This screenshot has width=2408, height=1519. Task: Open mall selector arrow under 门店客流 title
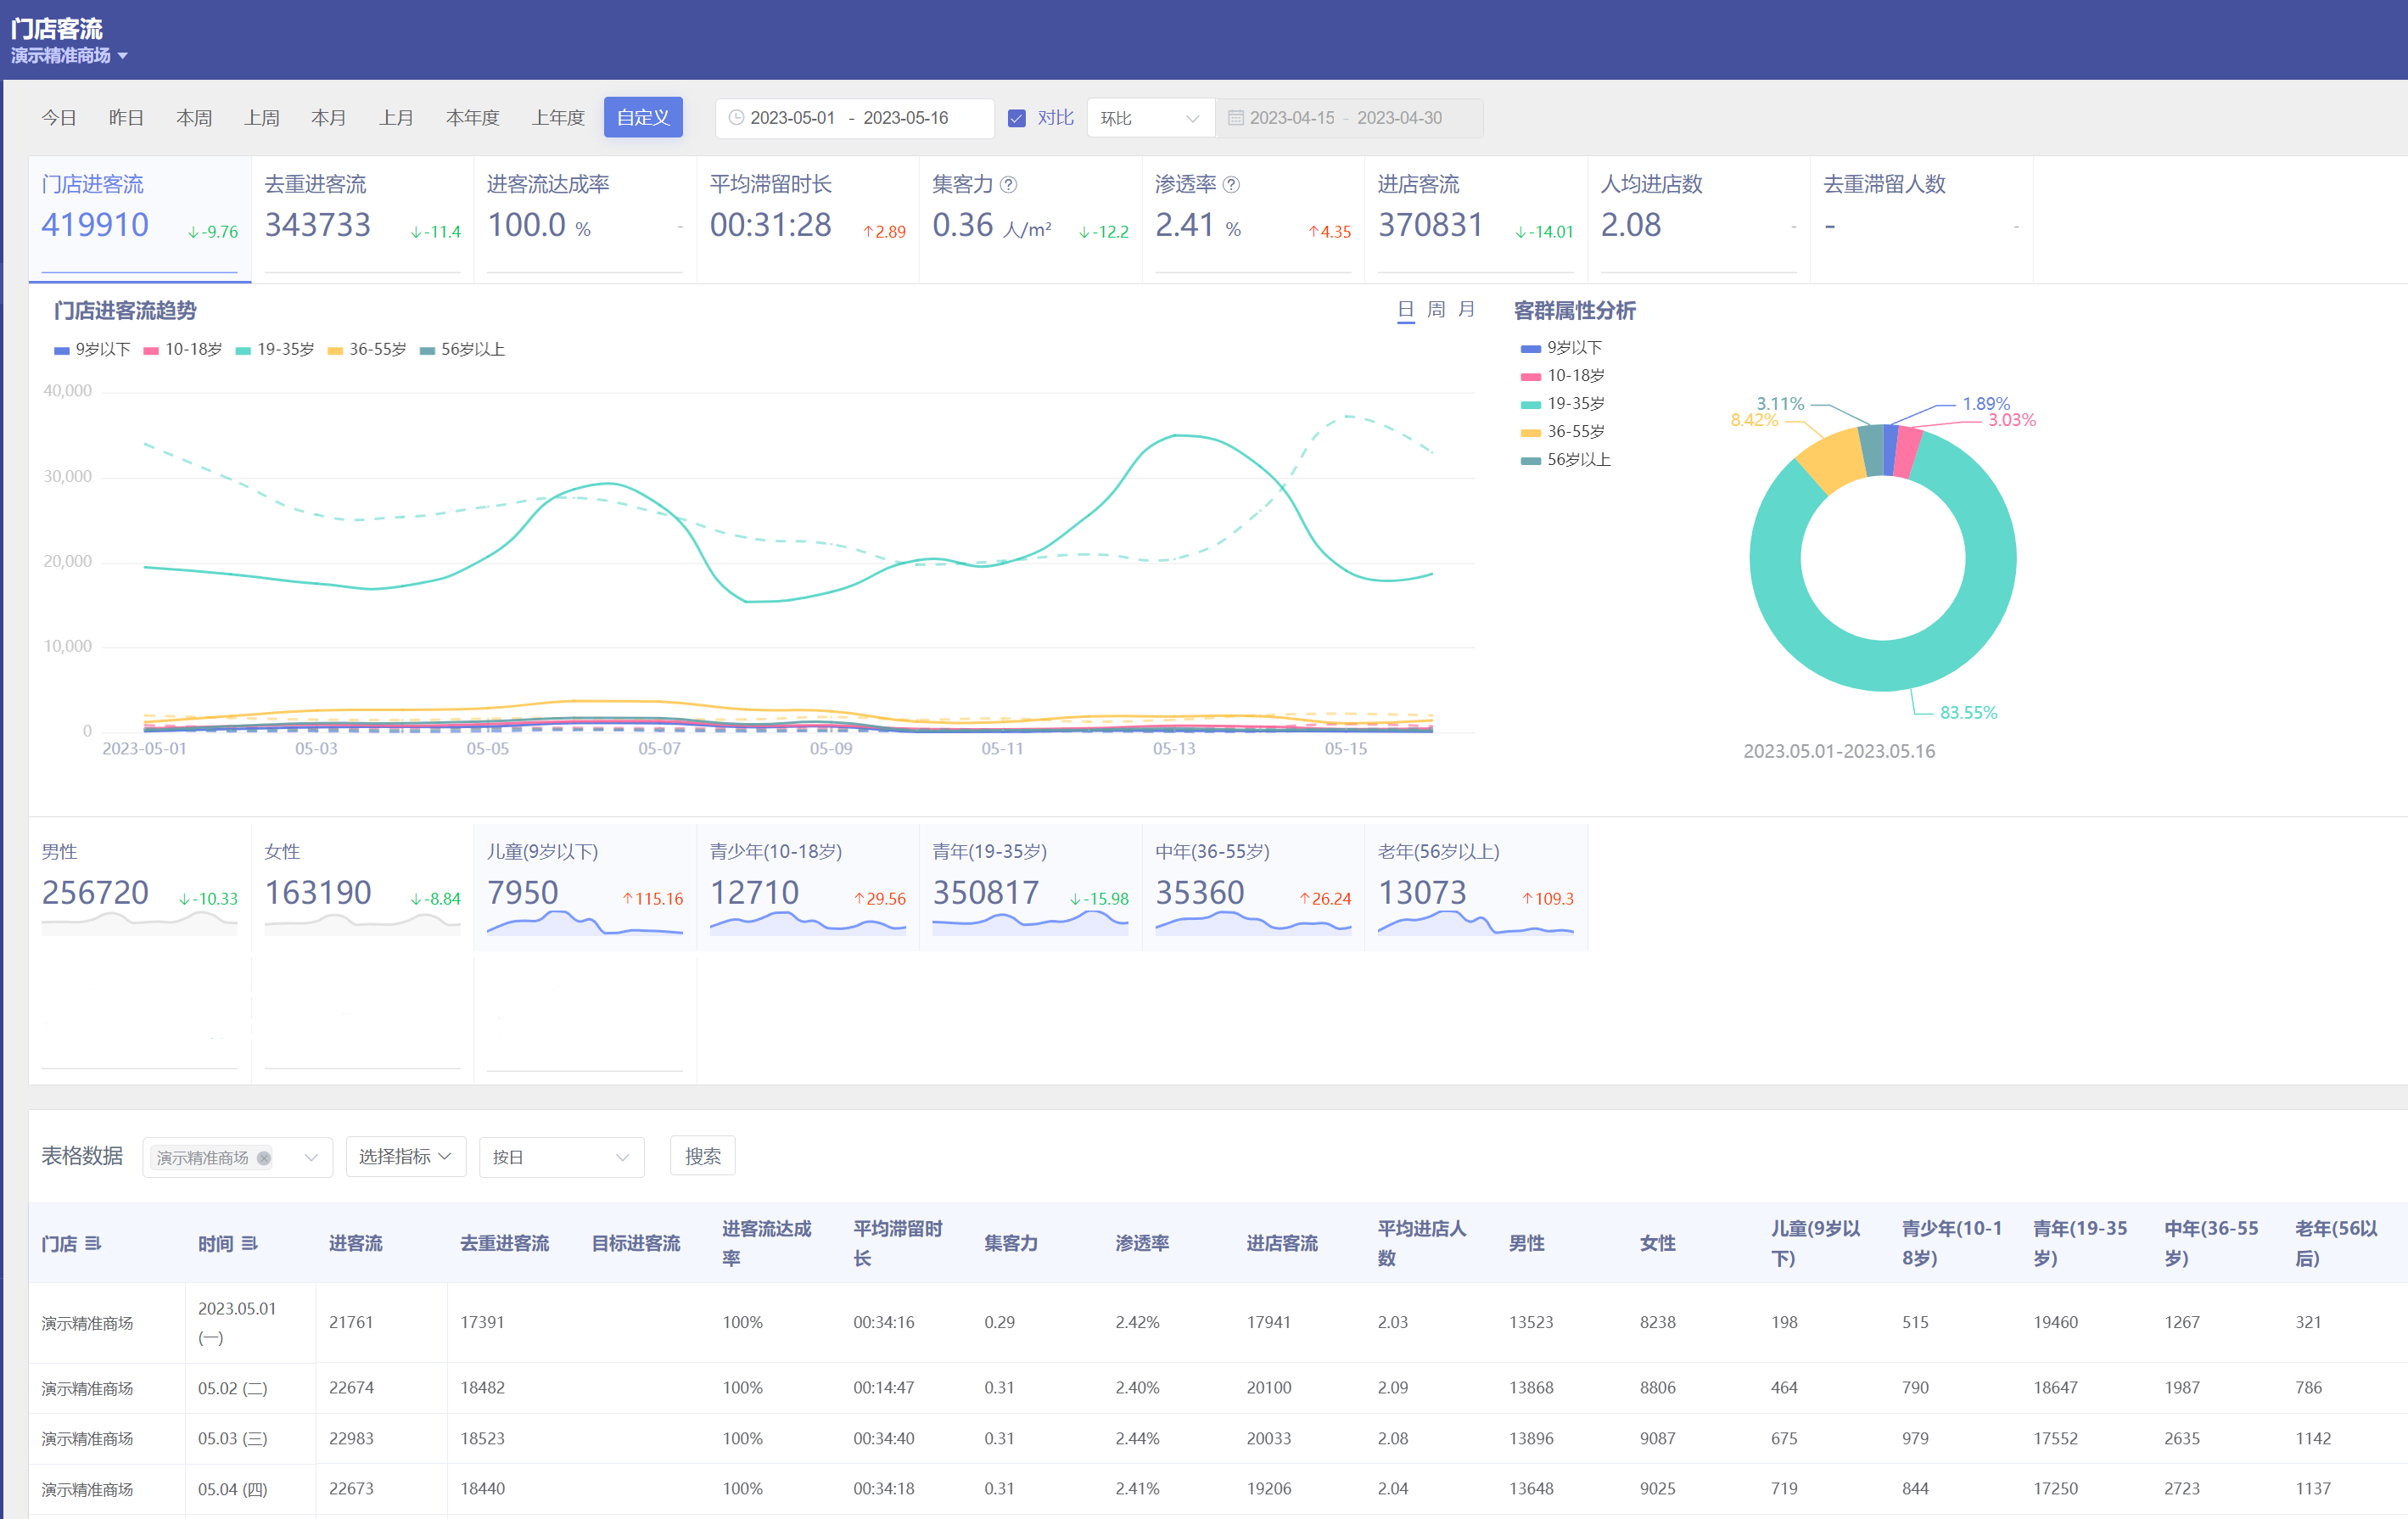123,56
